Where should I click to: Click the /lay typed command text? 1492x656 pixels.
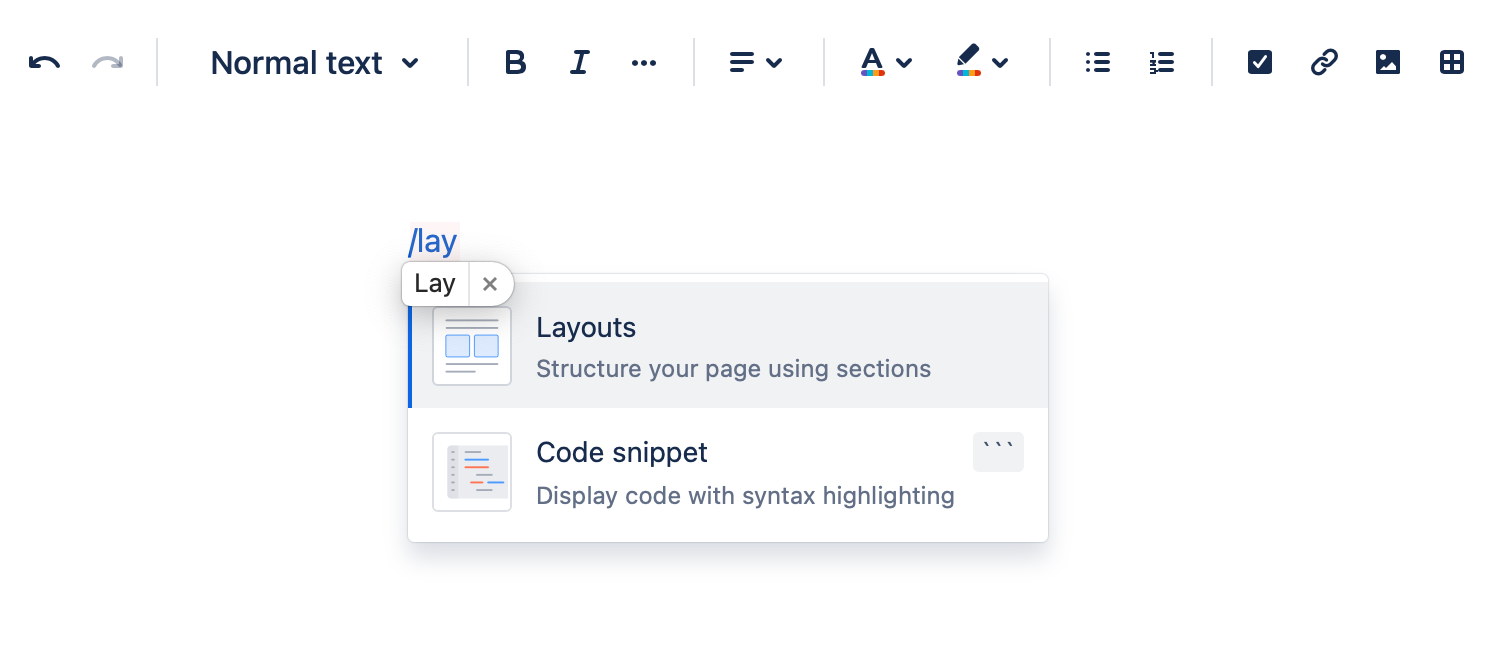(433, 241)
